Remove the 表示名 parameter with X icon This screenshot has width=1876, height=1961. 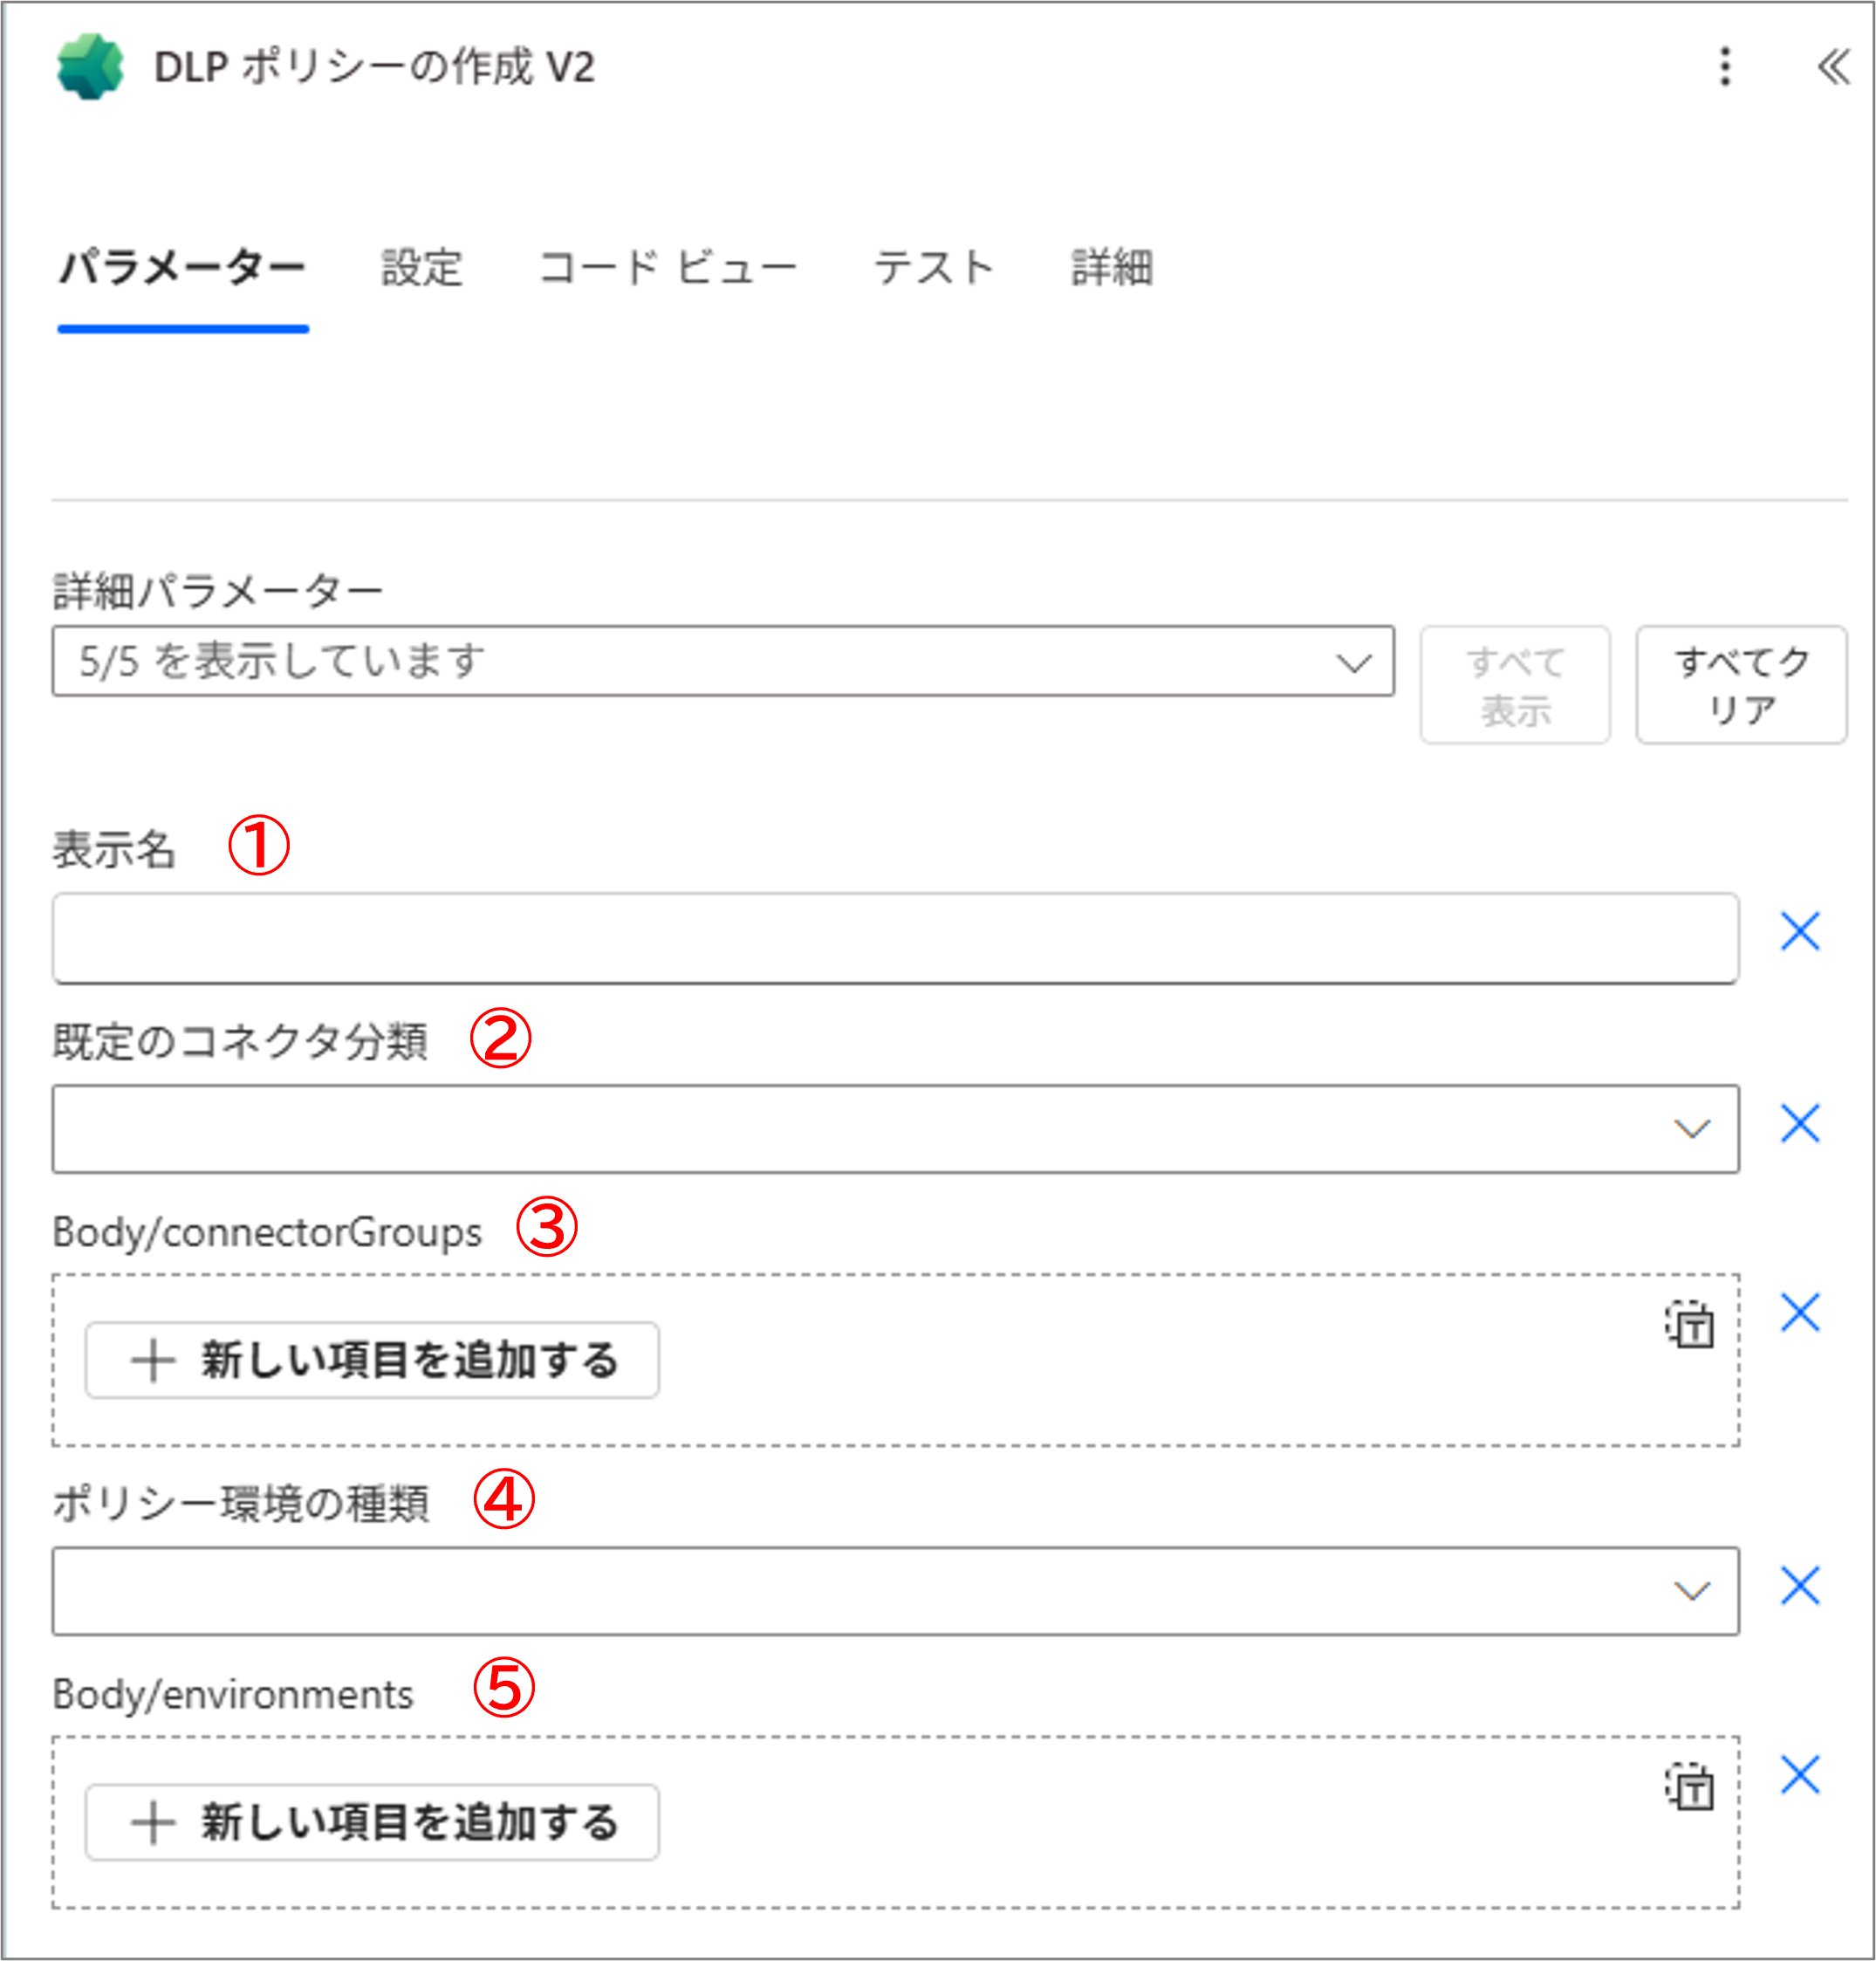coord(1799,931)
